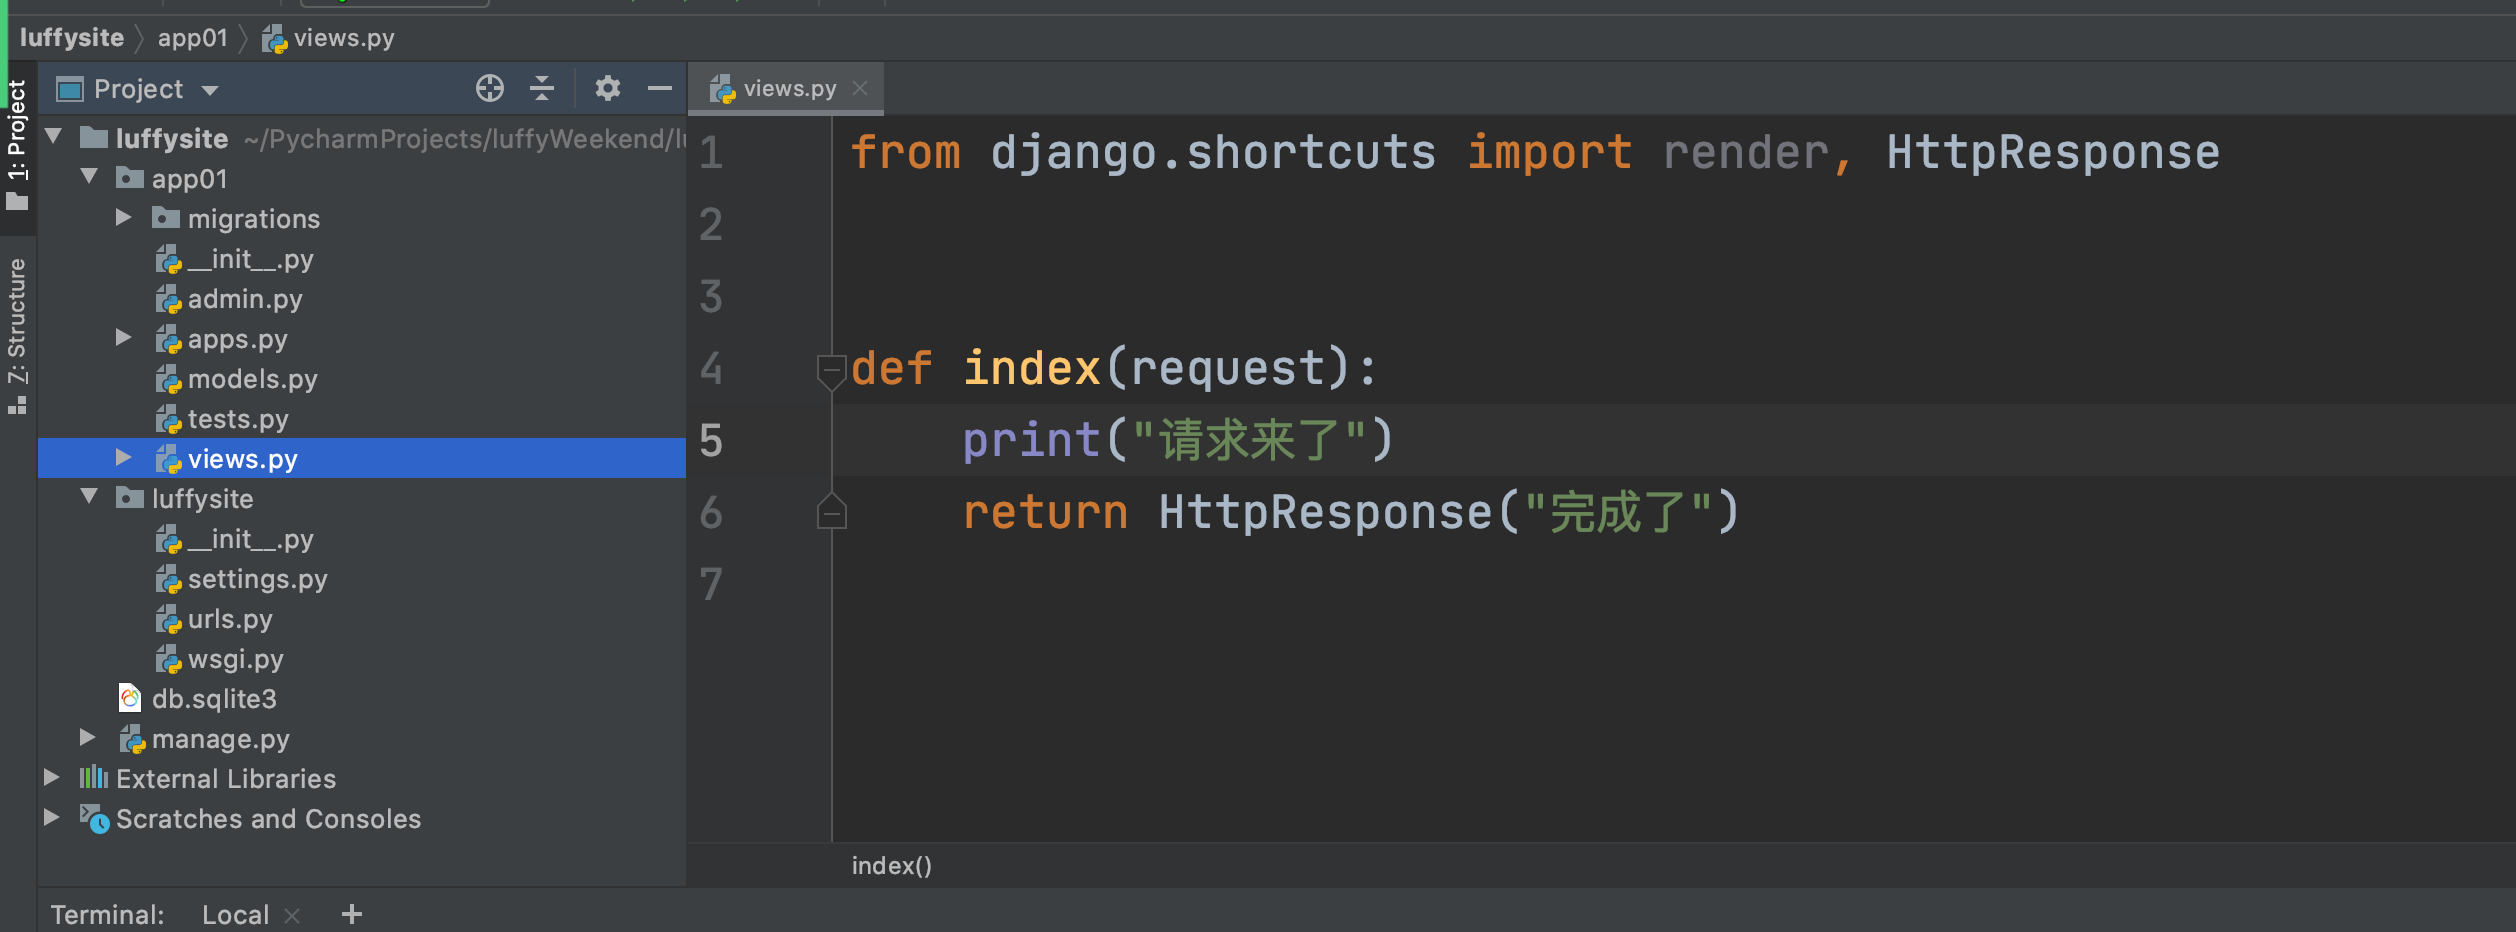Hide the Project tool window
Screen dimensions: 2516x932
(x=660, y=89)
